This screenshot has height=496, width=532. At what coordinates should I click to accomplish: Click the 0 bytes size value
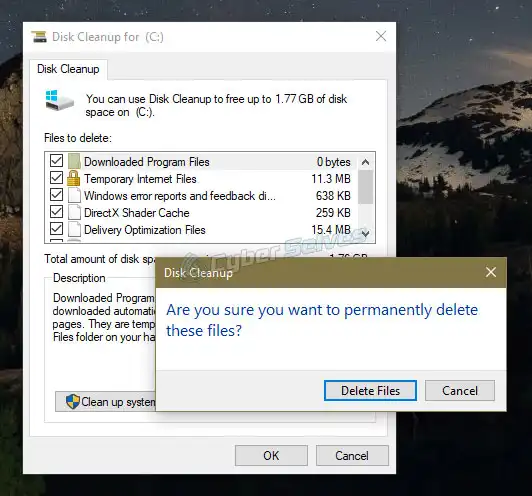334,162
